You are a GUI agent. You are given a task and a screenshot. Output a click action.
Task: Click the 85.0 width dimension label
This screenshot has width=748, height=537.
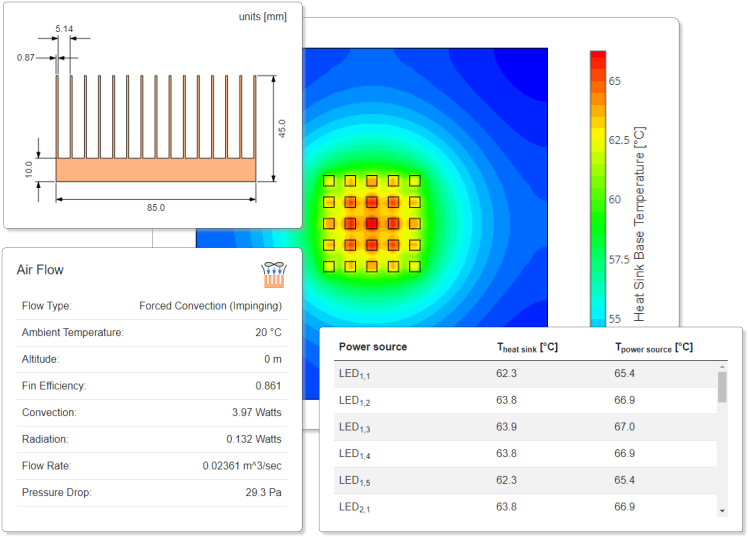pos(156,207)
